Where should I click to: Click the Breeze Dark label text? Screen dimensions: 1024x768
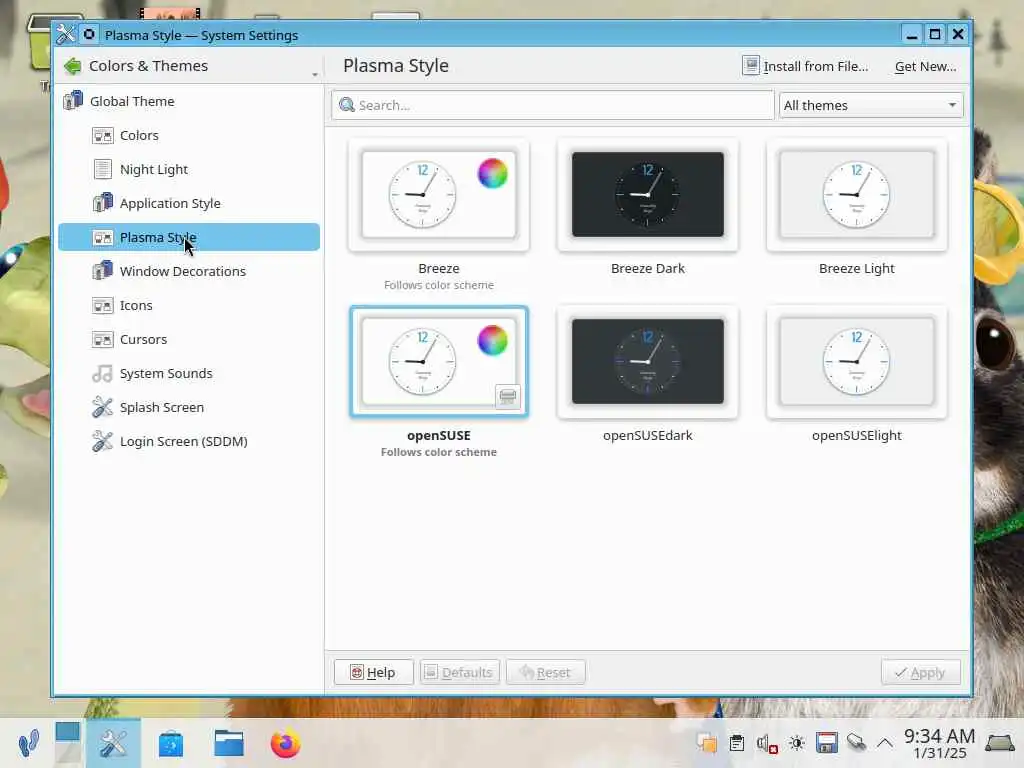click(x=648, y=268)
